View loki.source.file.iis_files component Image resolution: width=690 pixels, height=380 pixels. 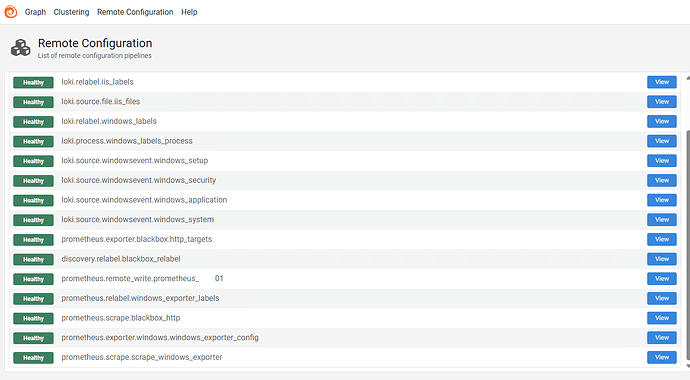pyautogui.click(x=662, y=102)
